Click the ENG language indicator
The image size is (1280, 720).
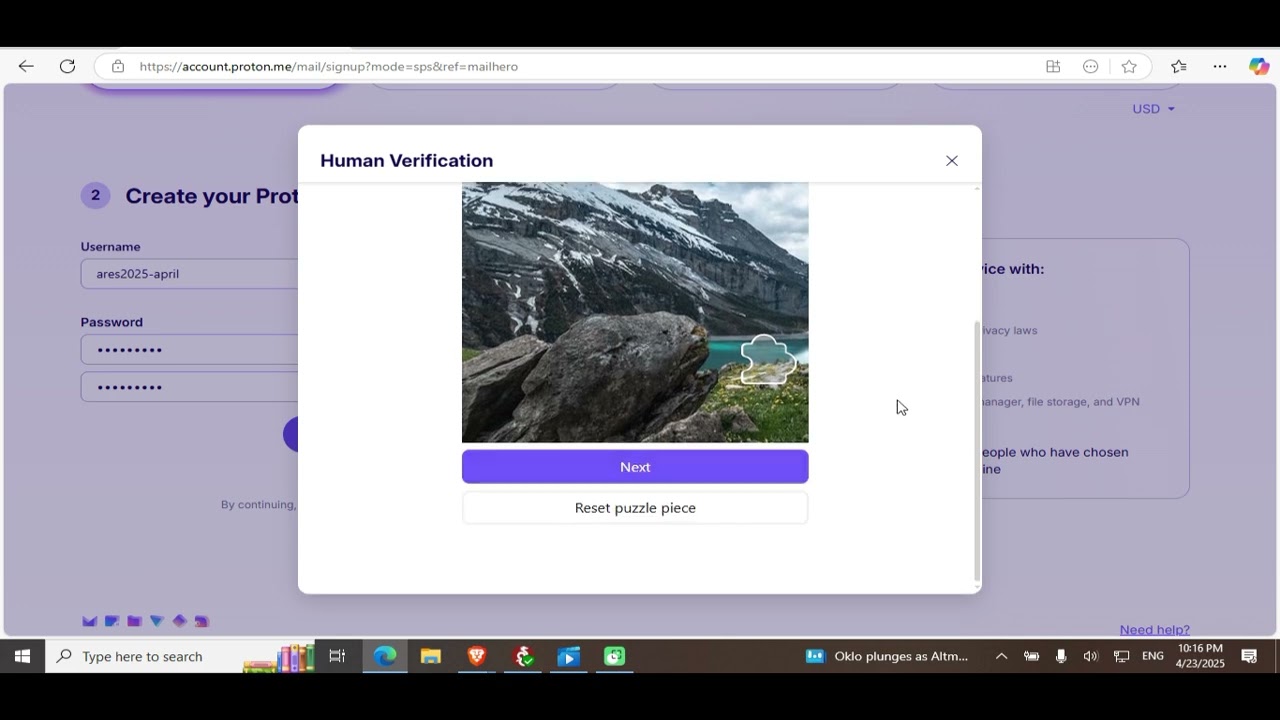pos(1153,657)
